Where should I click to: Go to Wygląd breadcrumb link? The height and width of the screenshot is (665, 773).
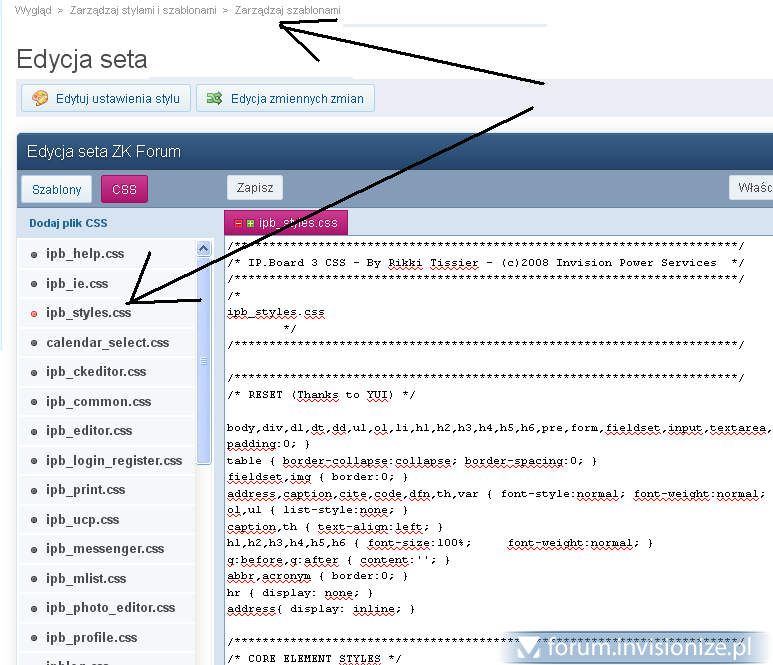pos(33,10)
